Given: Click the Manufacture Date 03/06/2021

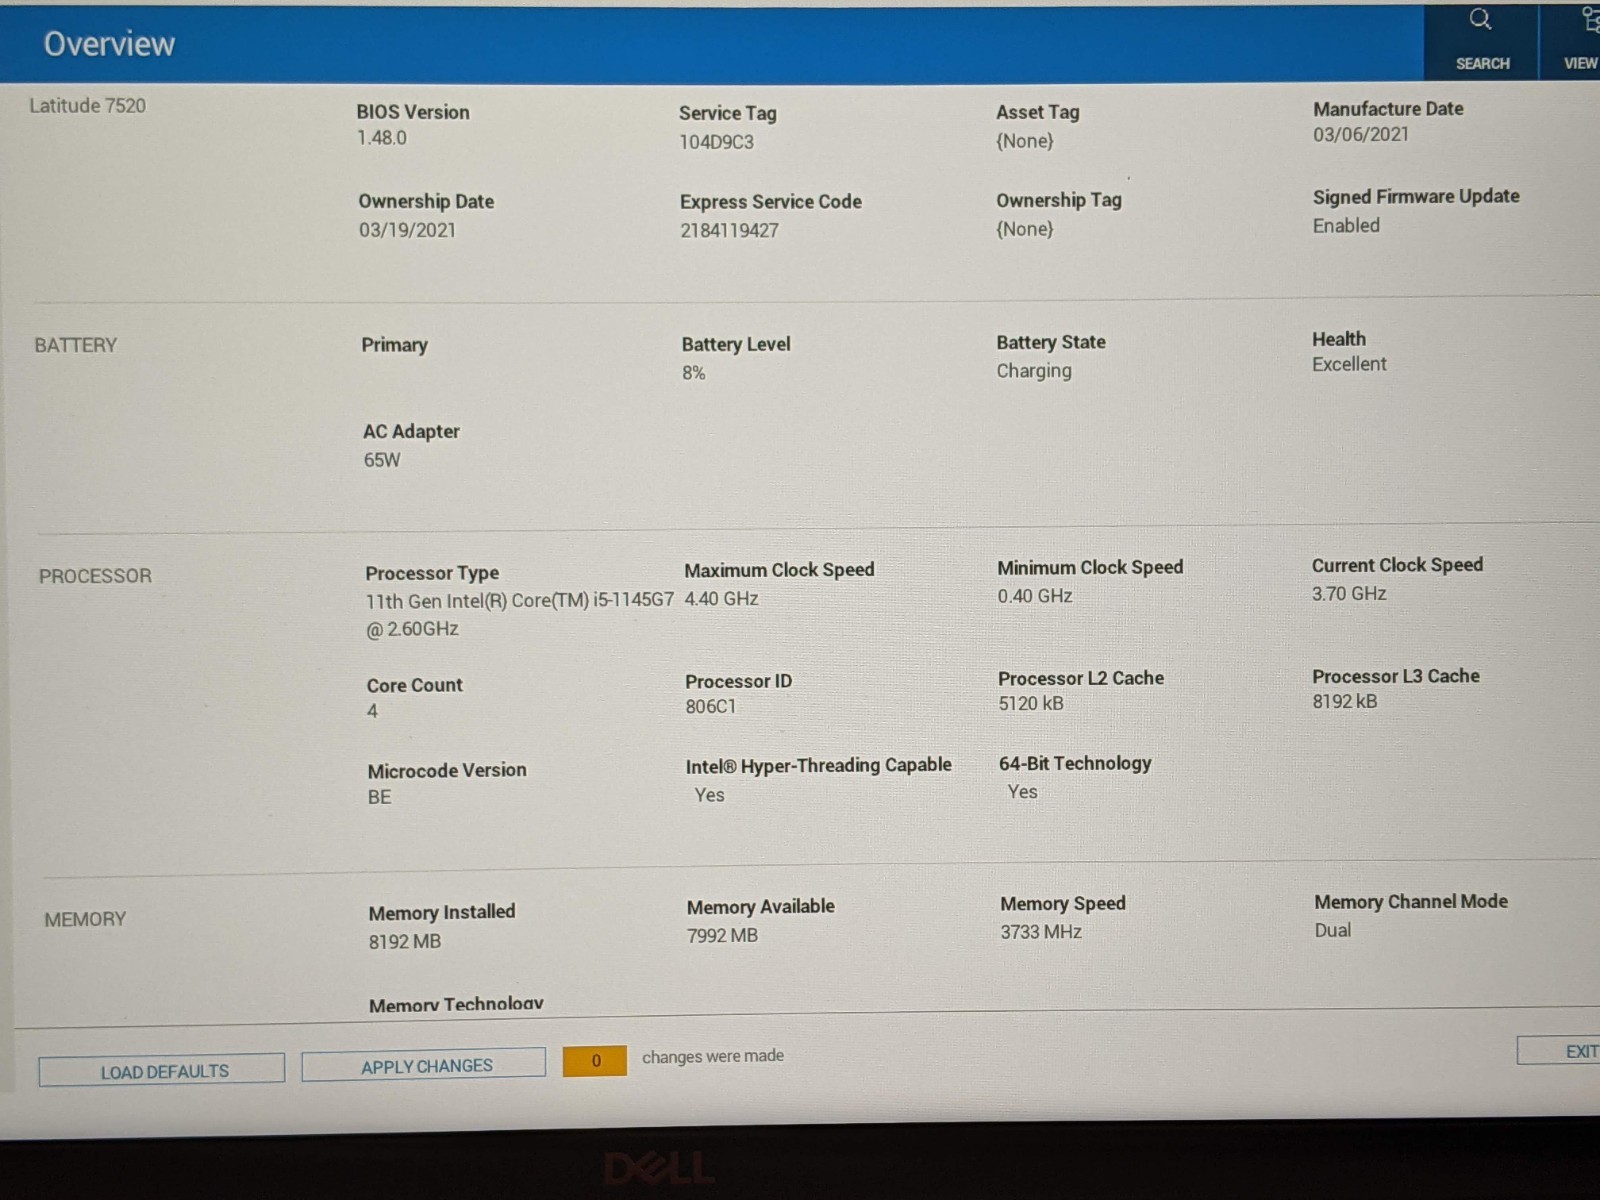Looking at the screenshot, I should [x=1360, y=134].
